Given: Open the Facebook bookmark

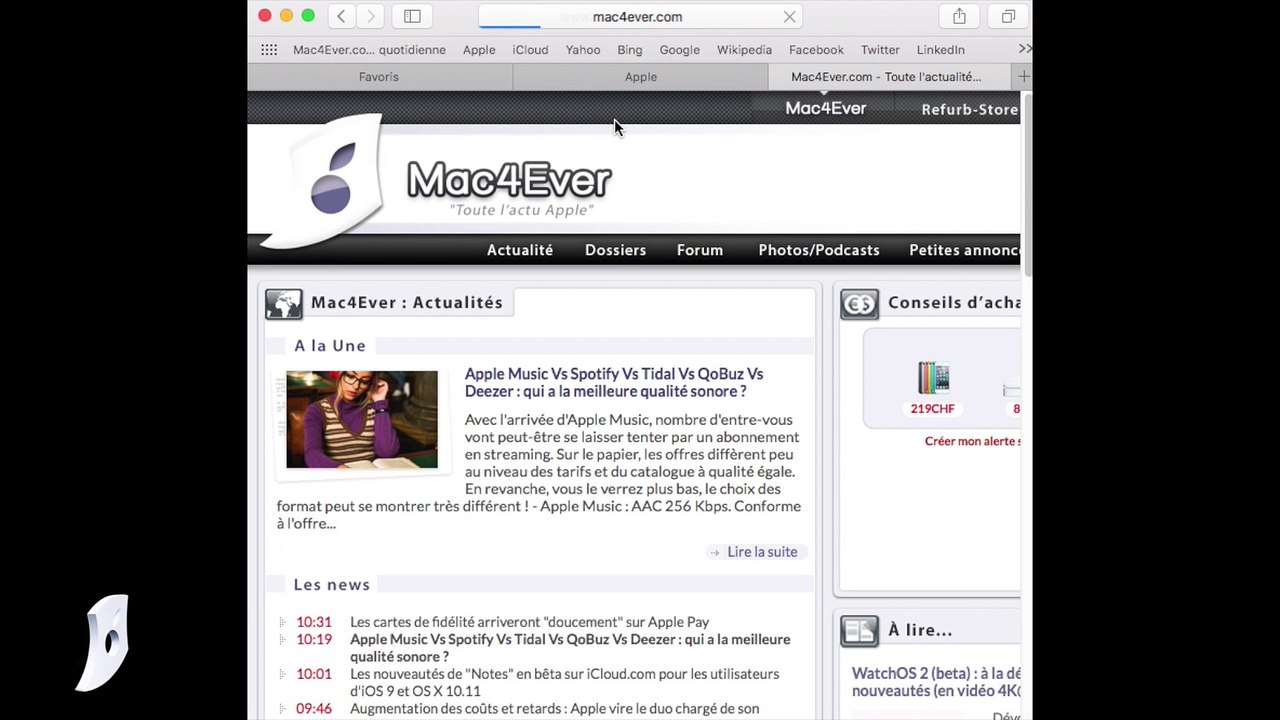Looking at the screenshot, I should [x=816, y=50].
